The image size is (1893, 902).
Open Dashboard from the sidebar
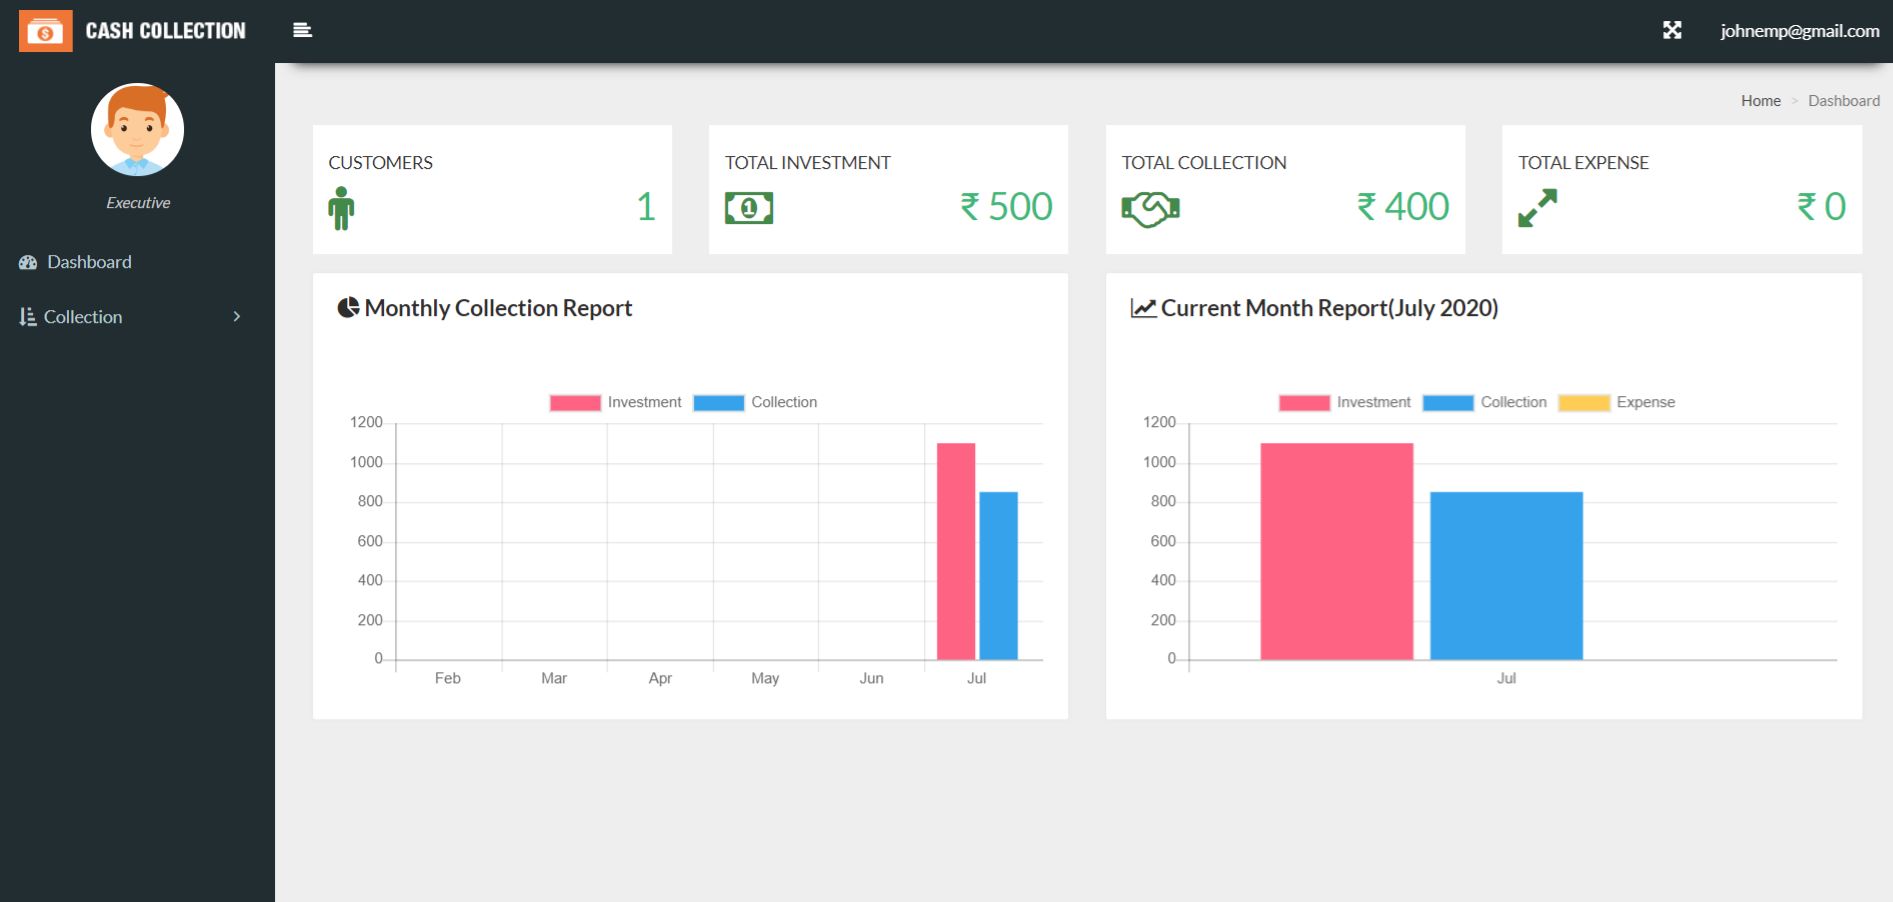pos(89,262)
